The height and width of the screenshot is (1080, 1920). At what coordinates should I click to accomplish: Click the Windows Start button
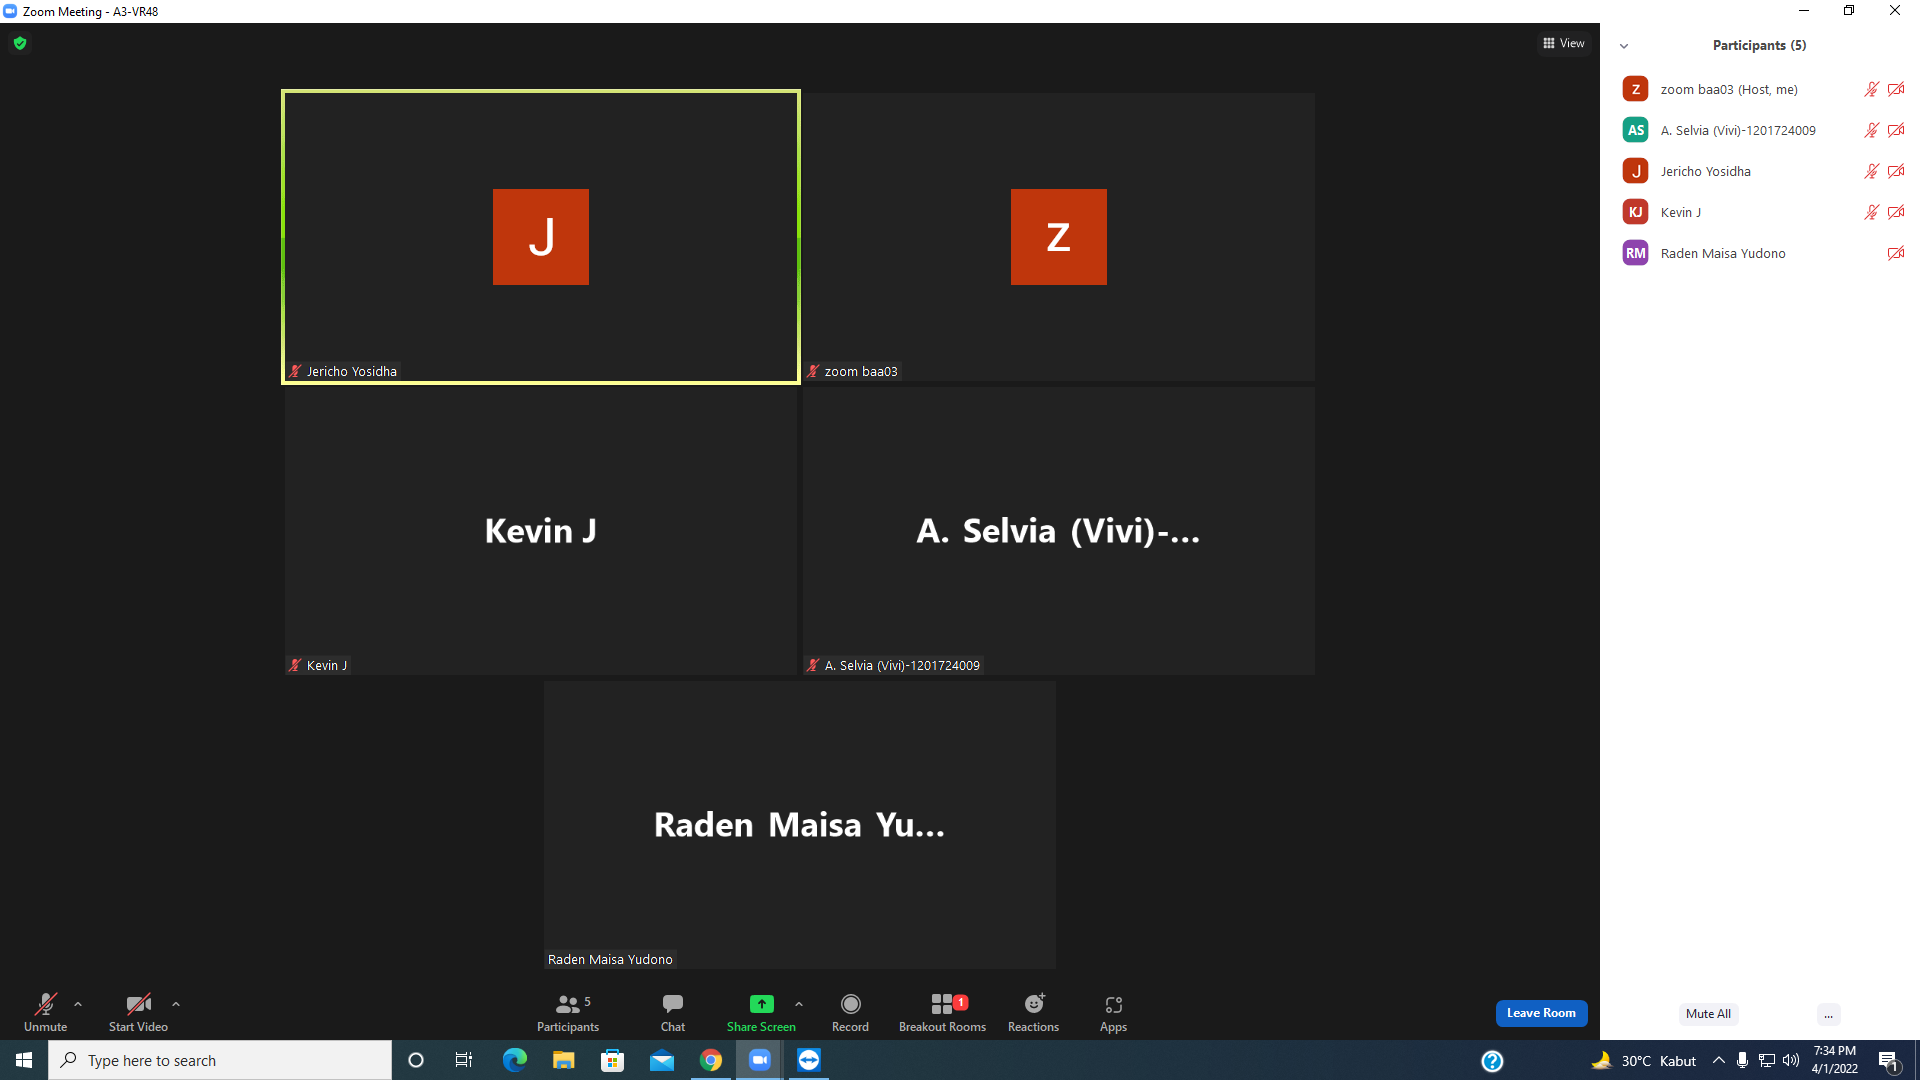click(x=24, y=1060)
